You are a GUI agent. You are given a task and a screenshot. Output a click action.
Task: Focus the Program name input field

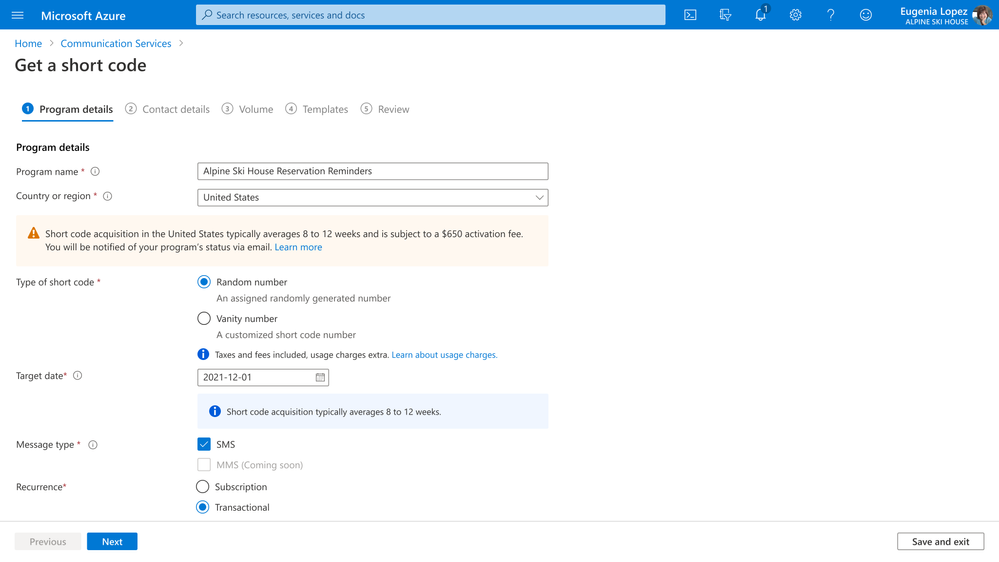(x=373, y=171)
